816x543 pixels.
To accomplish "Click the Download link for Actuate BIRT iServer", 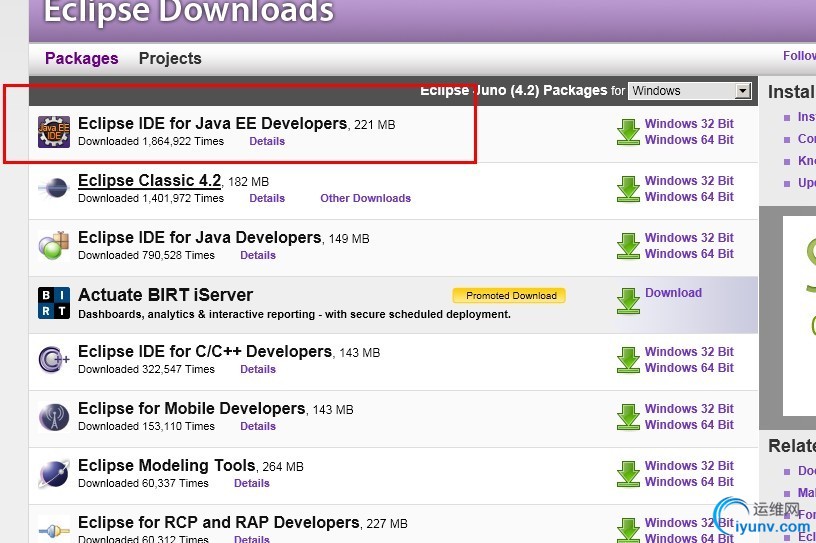I will pos(673,293).
